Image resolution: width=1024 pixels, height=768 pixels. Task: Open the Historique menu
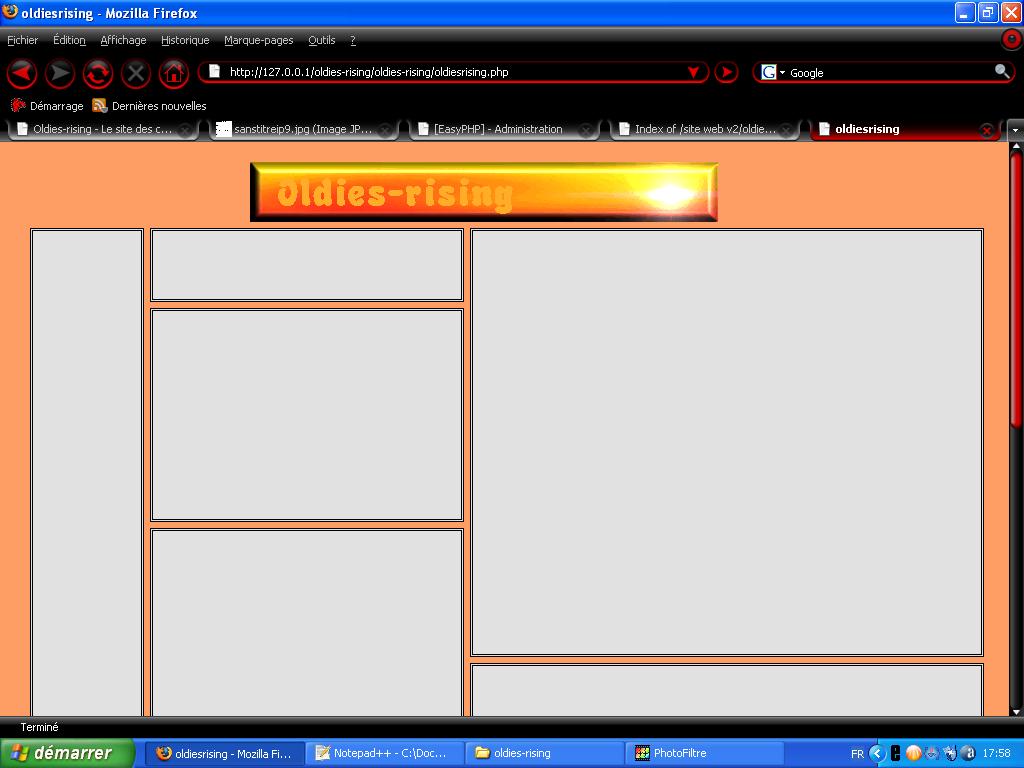[185, 40]
